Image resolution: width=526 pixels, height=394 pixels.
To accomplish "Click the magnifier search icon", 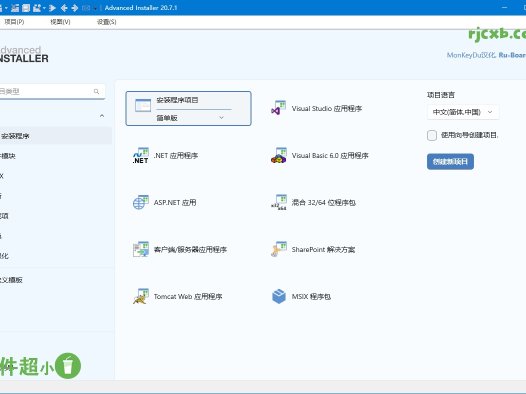I will (96, 92).
